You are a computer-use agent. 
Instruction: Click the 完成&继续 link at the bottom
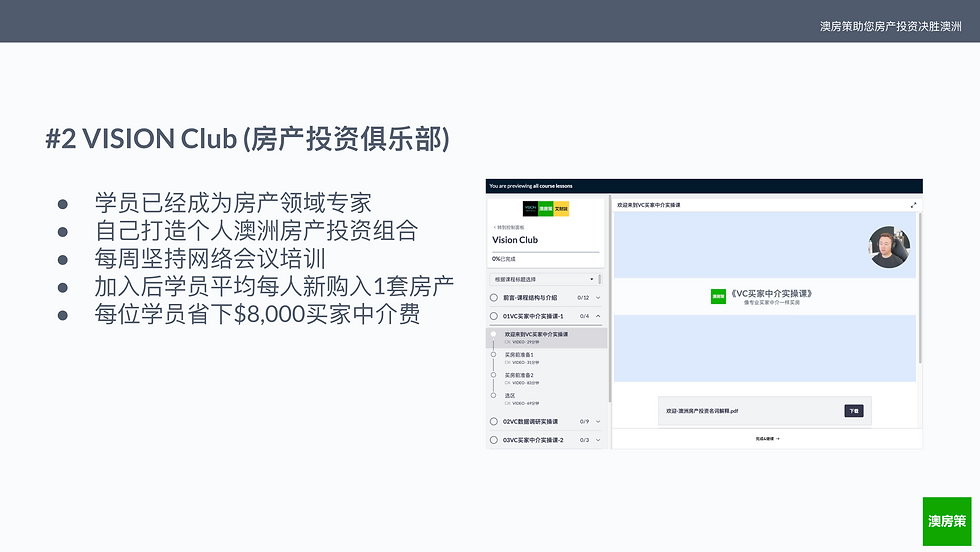click(768, 439)
